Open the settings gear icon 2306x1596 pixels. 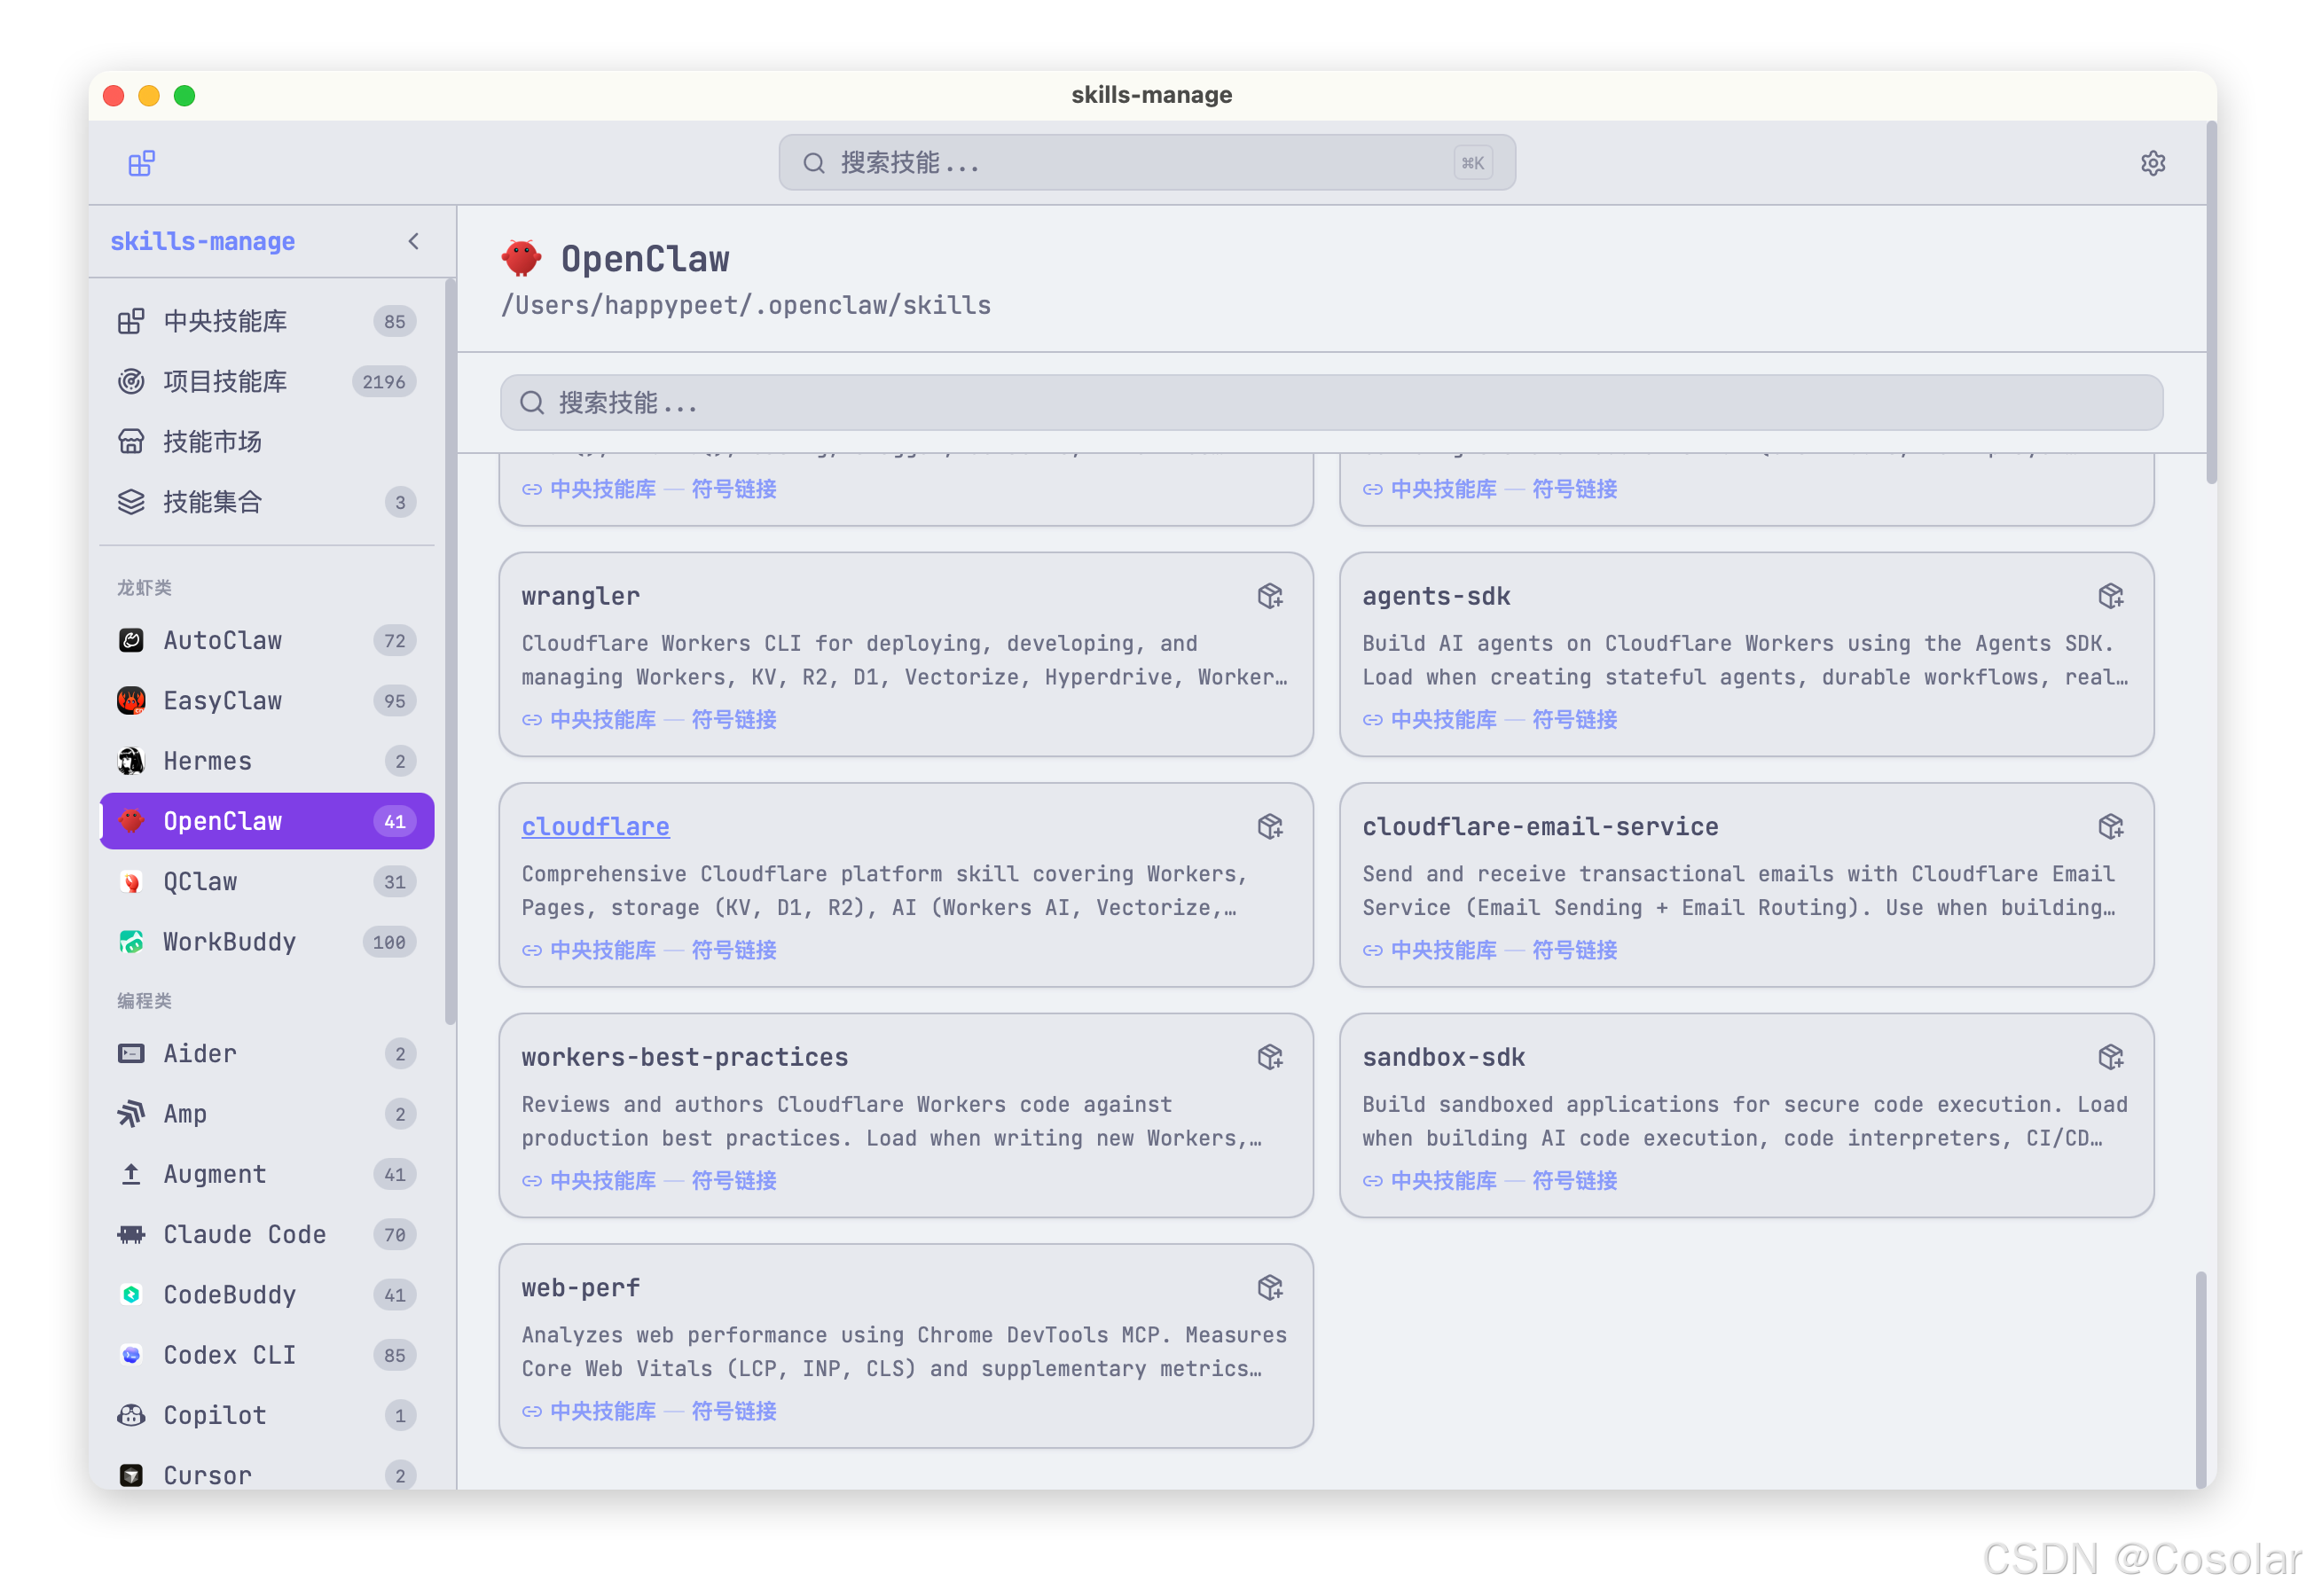tap(2152, 163)
